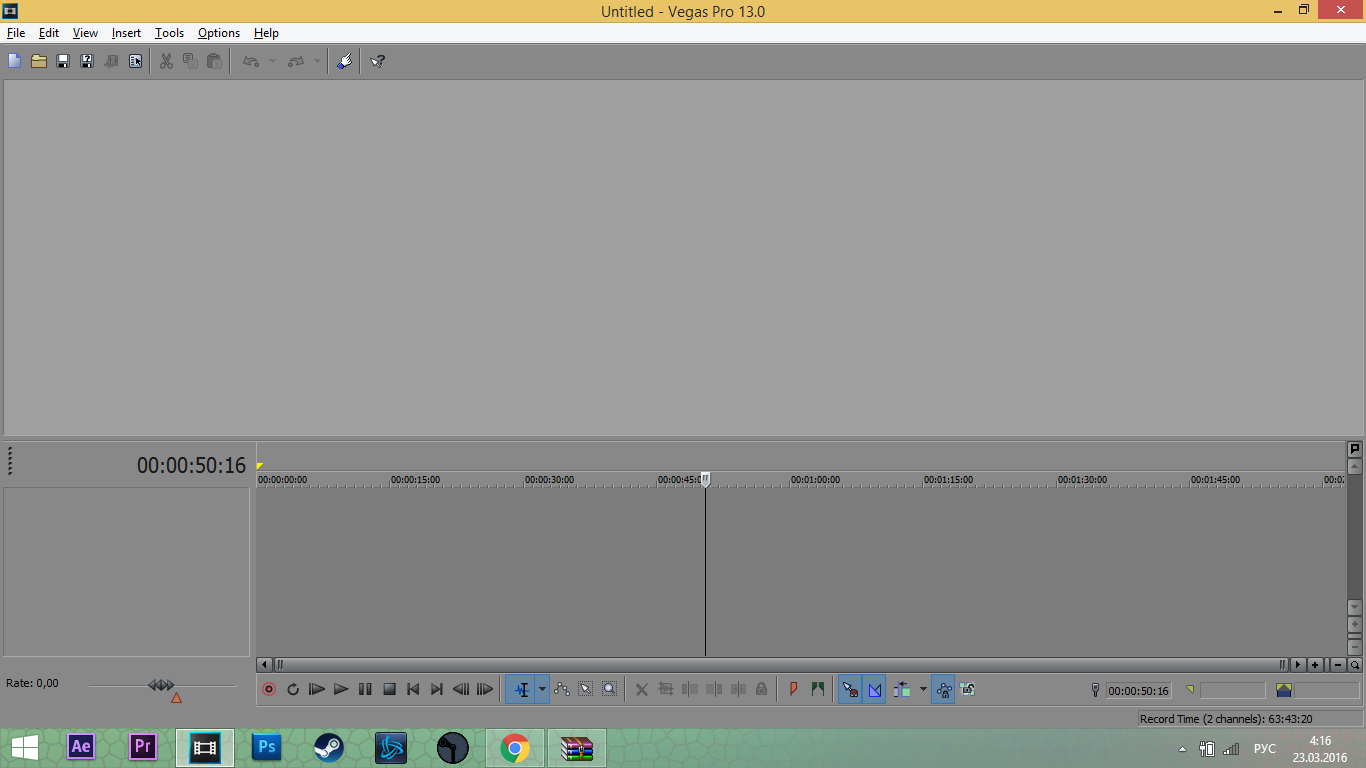Step to the previous frame
Viewport: 1366px width, 768px height.
[461, 689]
